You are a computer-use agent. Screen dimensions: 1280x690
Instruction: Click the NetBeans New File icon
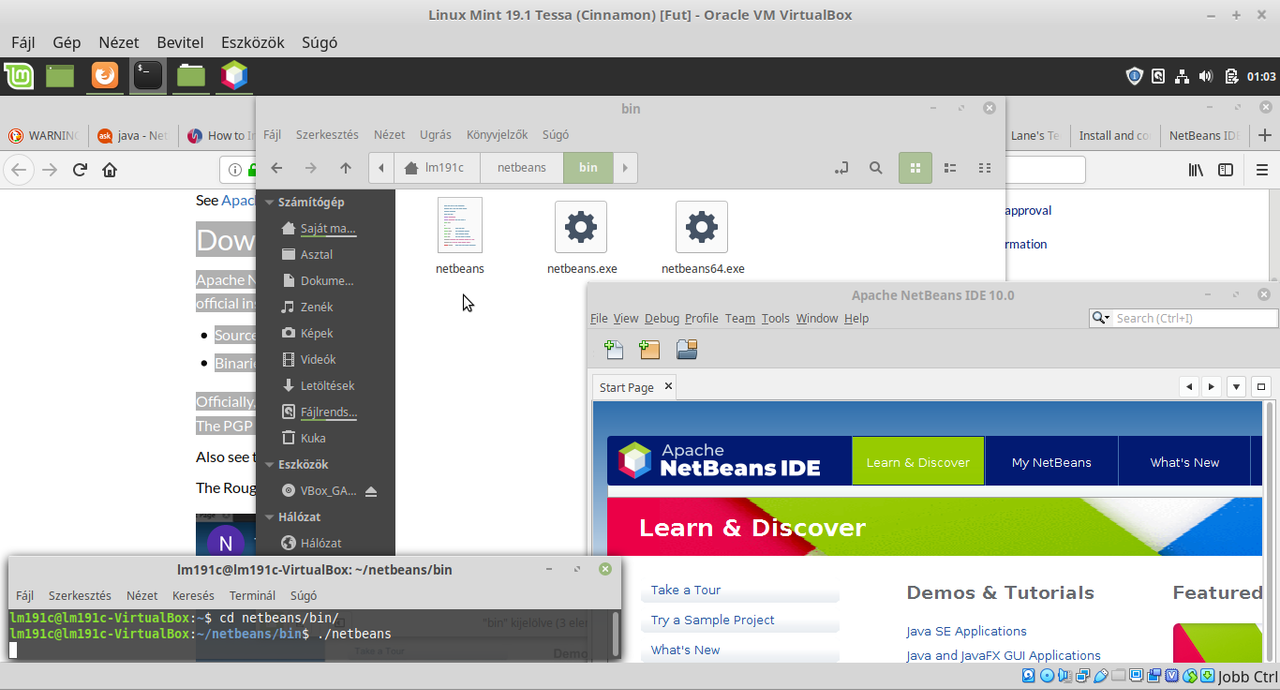(614, 349)
